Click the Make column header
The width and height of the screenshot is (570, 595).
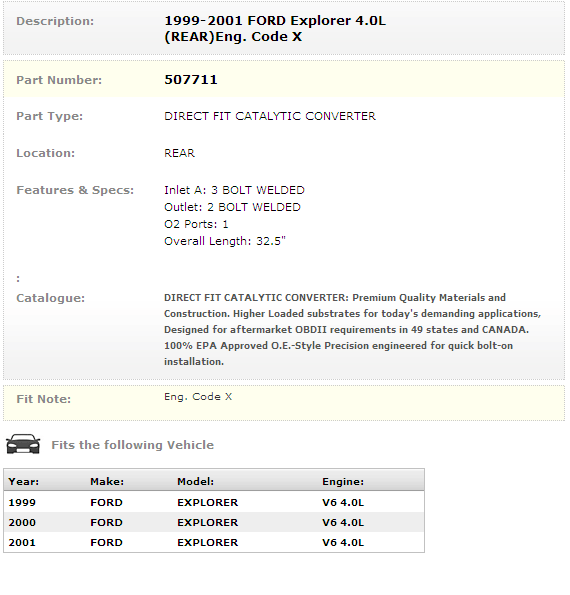tap(107, 482)
